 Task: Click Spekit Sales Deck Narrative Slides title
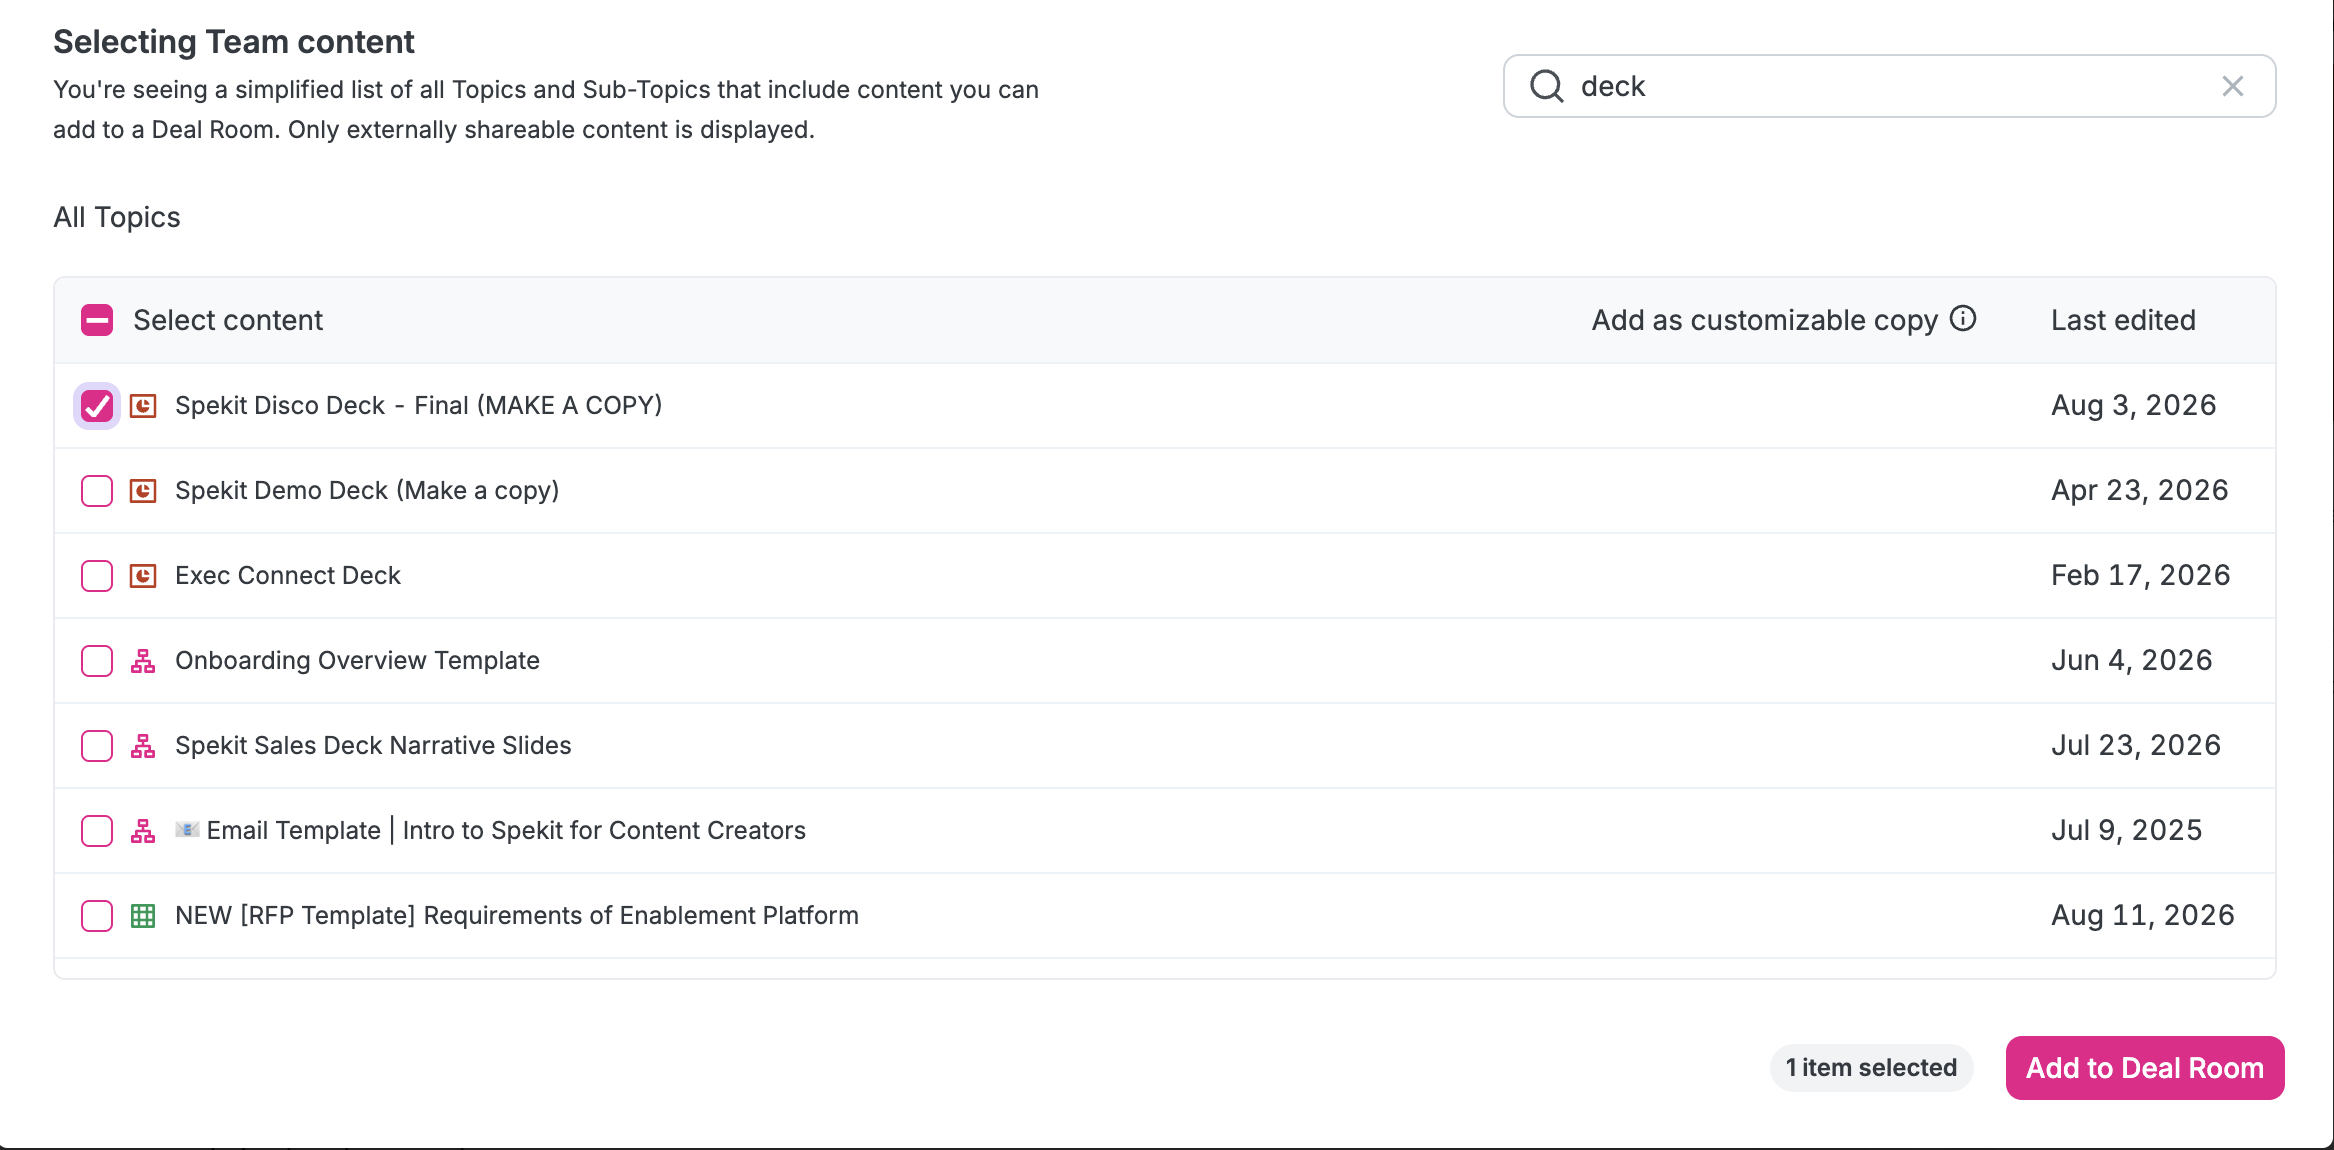[x=373, y=745]
